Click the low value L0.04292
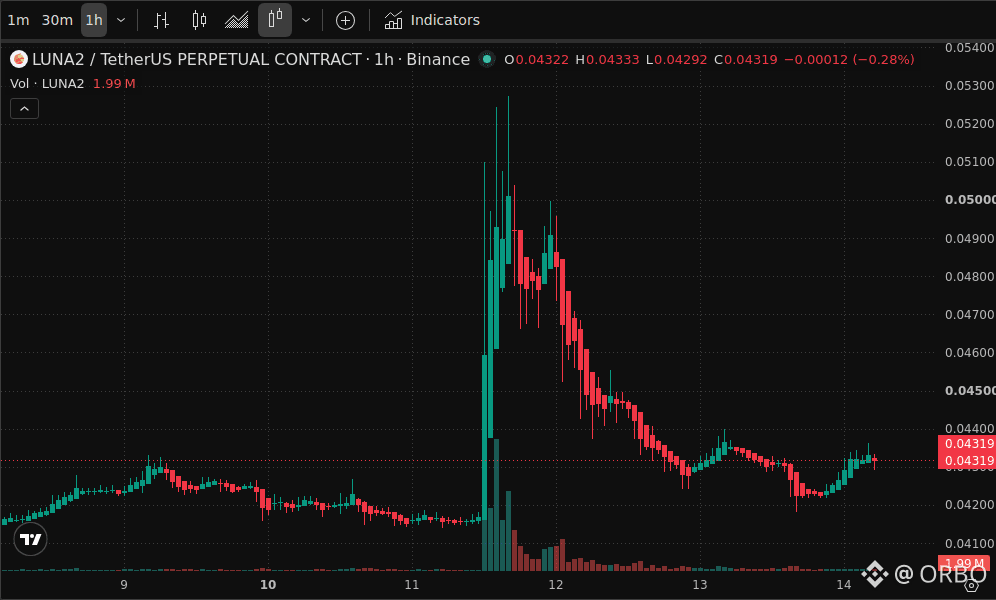This screenshot has height=600, width=996. coord(676,60)
